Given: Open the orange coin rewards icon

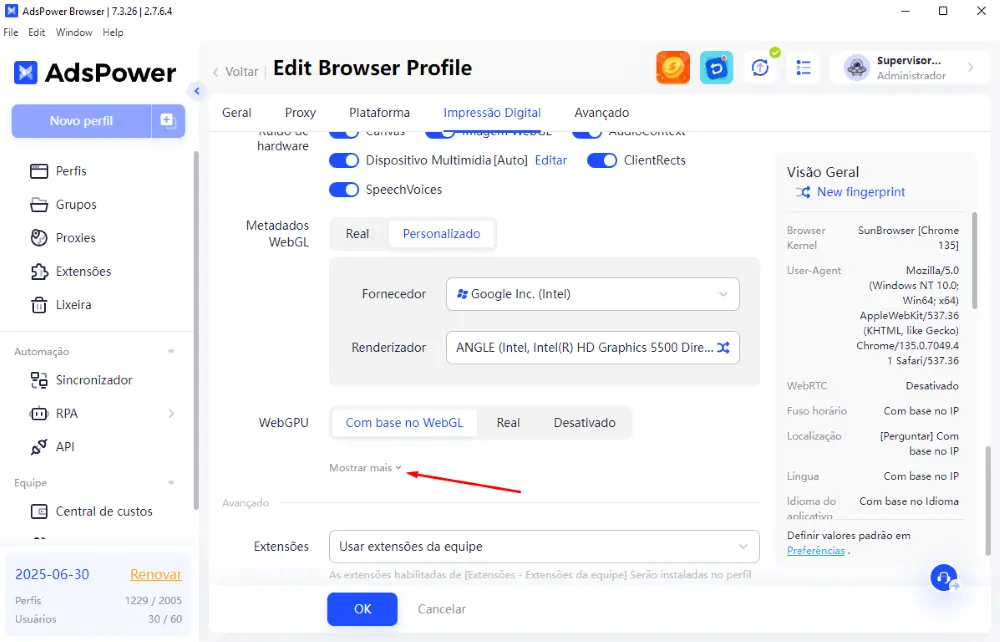Looking at the screenshot, I should click(x=673, y=68).
